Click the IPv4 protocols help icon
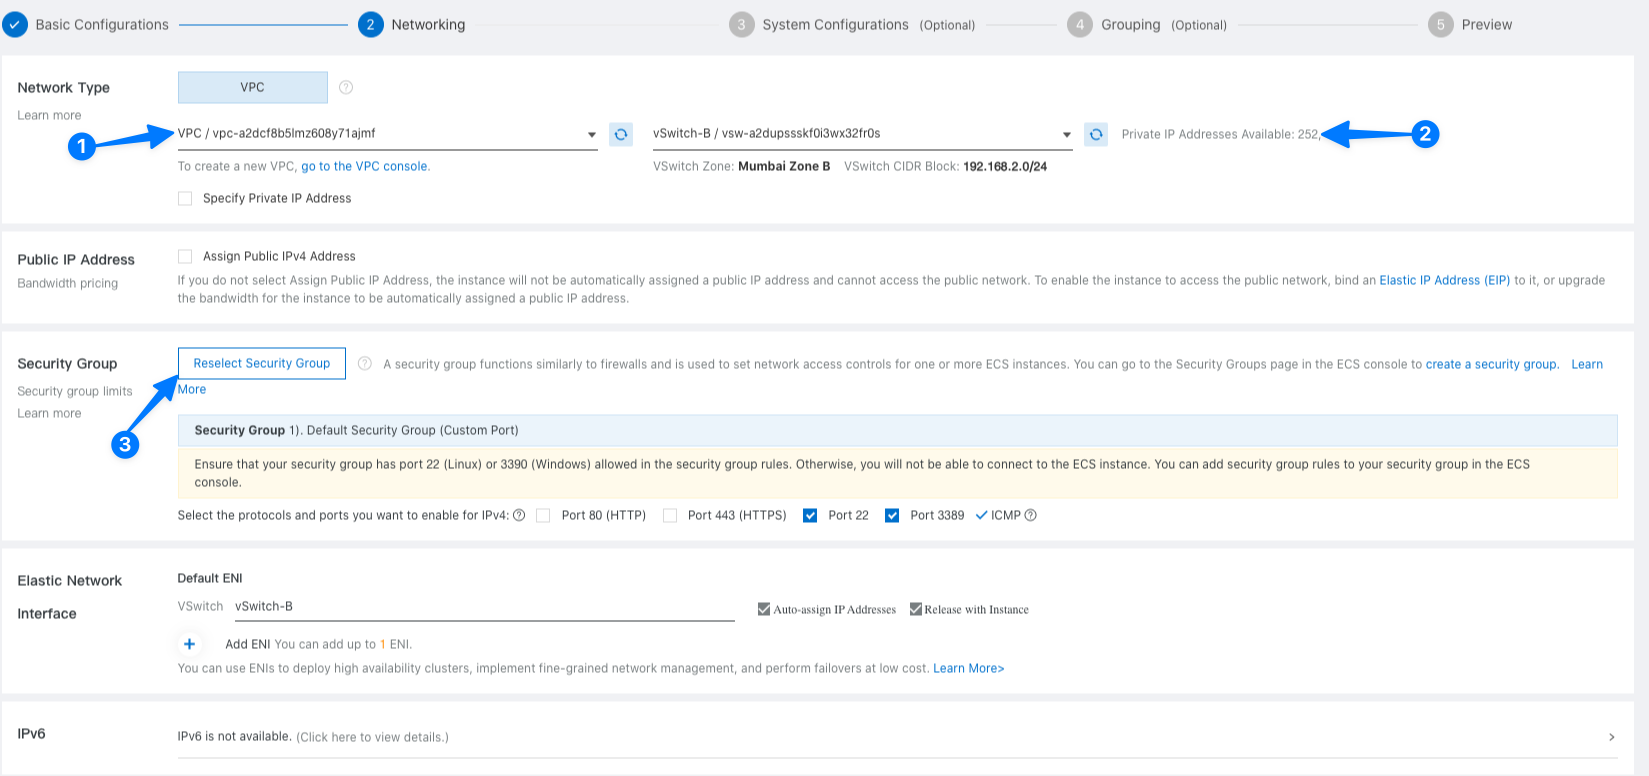 (x=519, y=516)
